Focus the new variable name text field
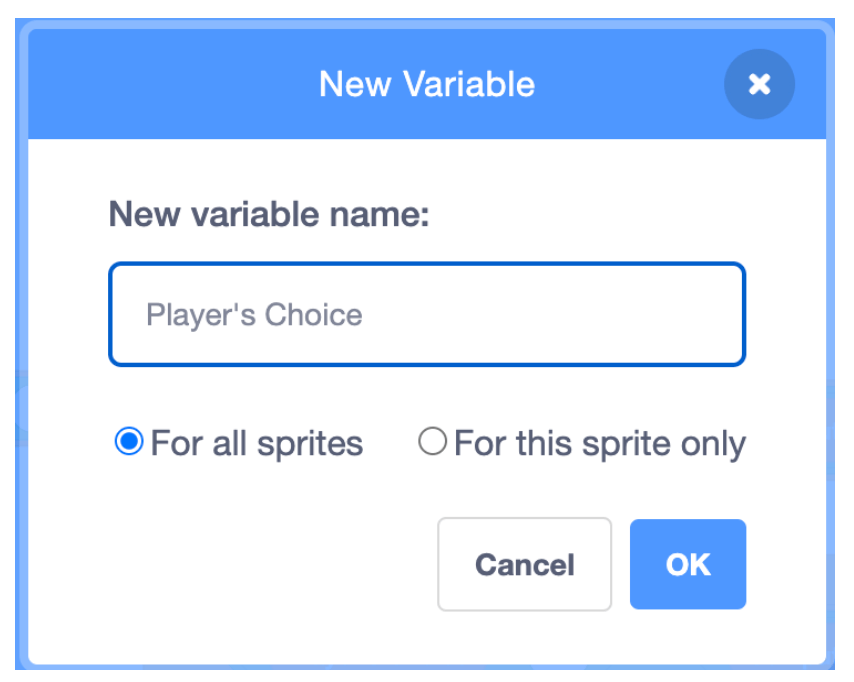This screenshot has height=682, width=854. 427,315
